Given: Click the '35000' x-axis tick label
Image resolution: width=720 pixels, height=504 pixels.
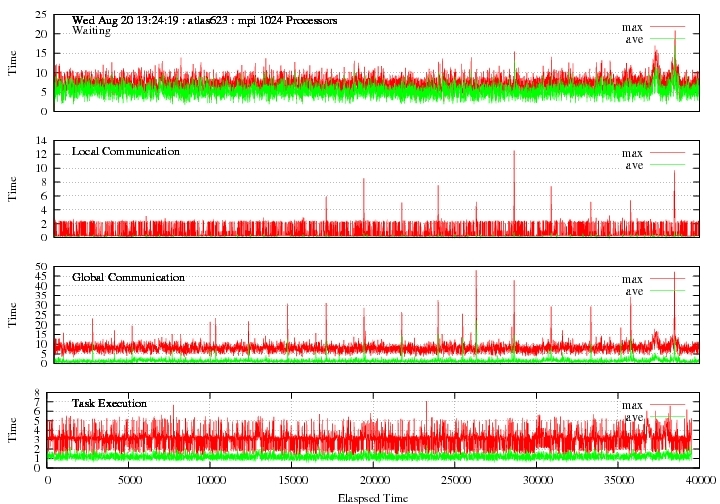Looking at the screenshot, I should click(x=619, y=480).
